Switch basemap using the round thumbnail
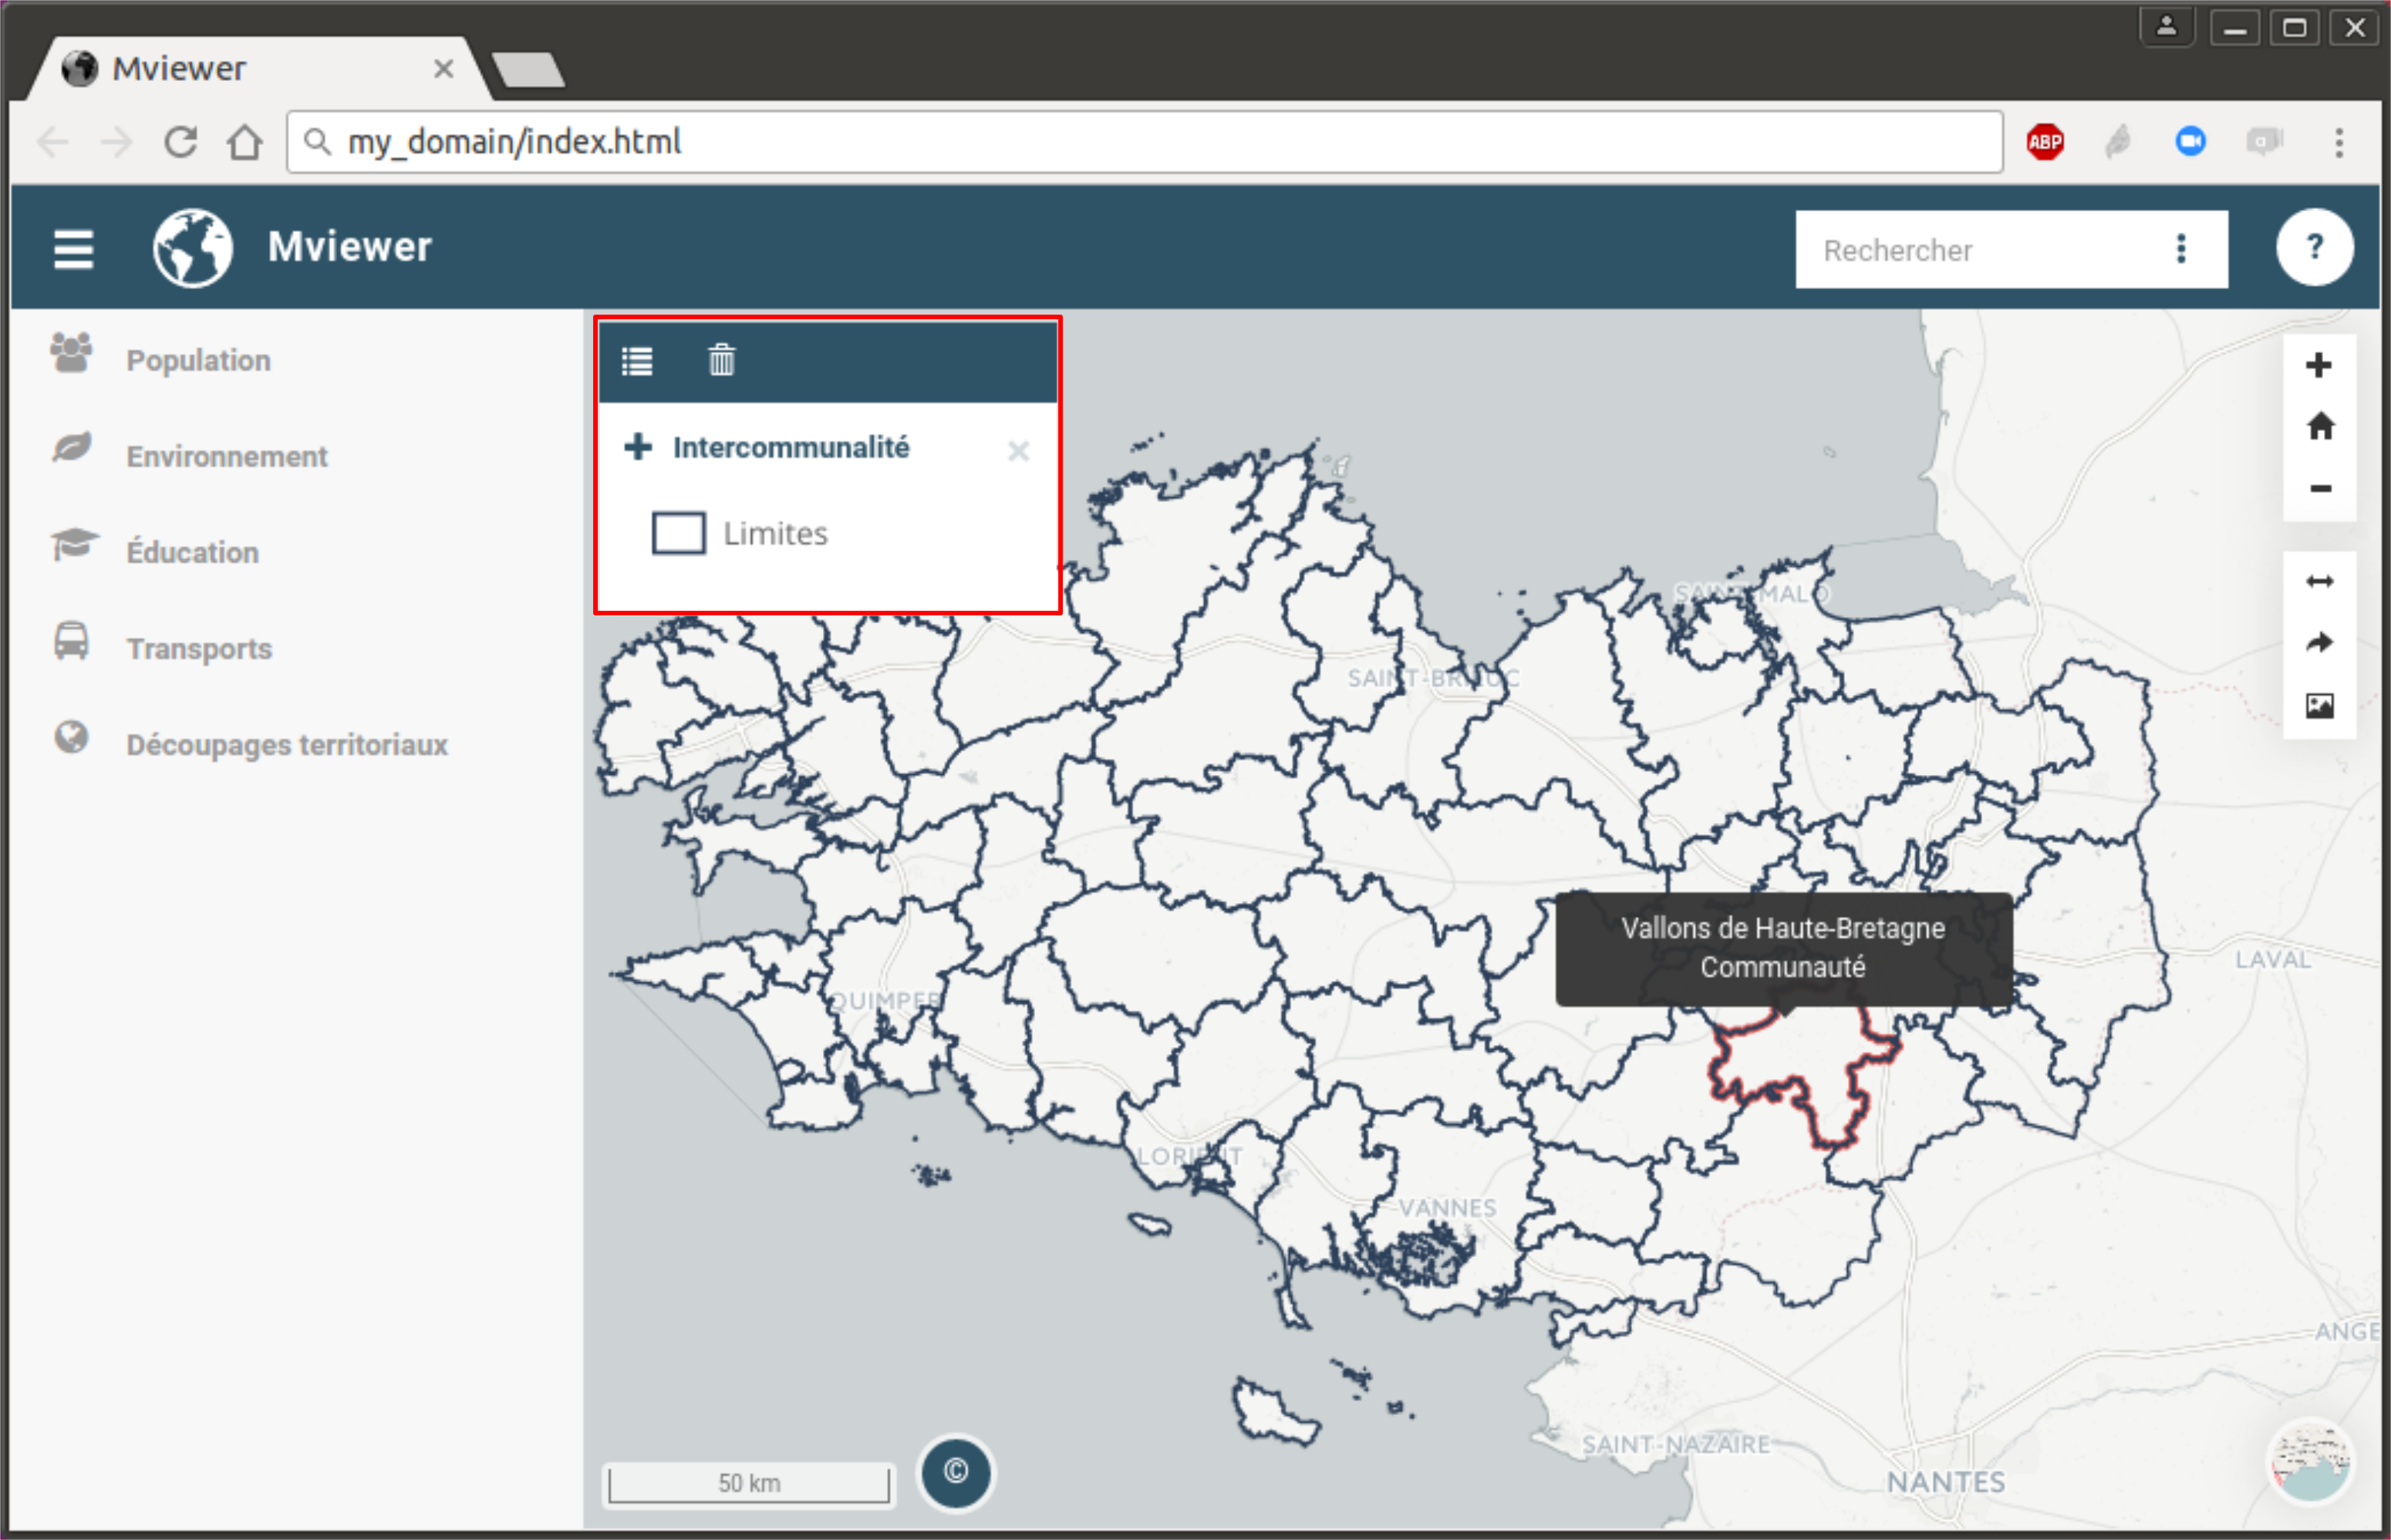This screenshot has height=1540, width=2391. (x=2310, y=1462)
